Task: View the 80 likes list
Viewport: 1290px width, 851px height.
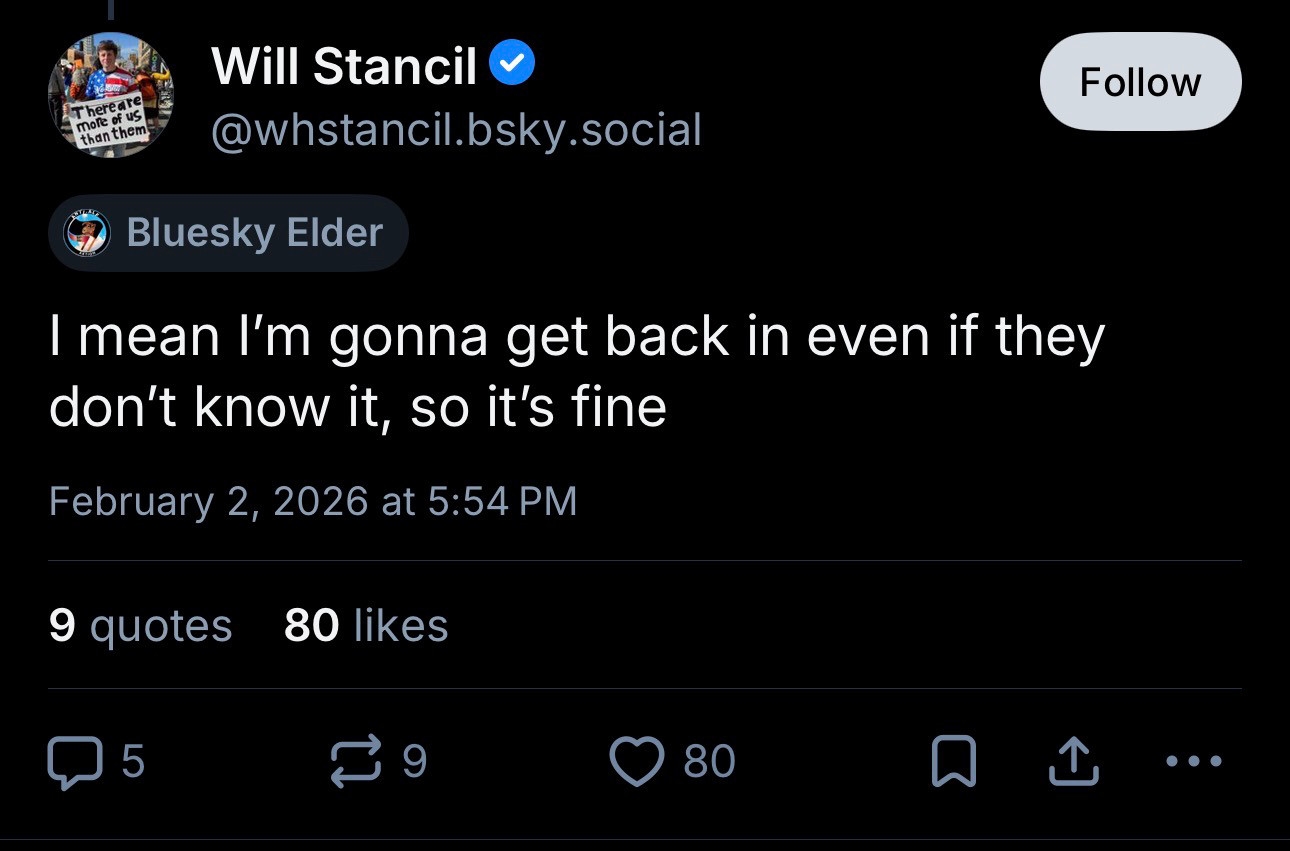Action: pyautogui.click(x=366, y=625)
